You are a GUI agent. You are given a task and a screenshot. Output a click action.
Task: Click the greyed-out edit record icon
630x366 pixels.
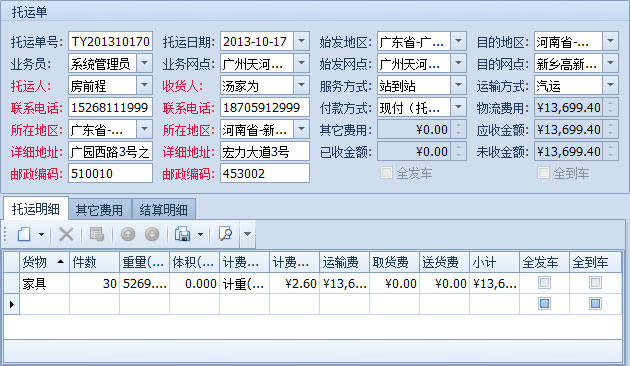96,234
